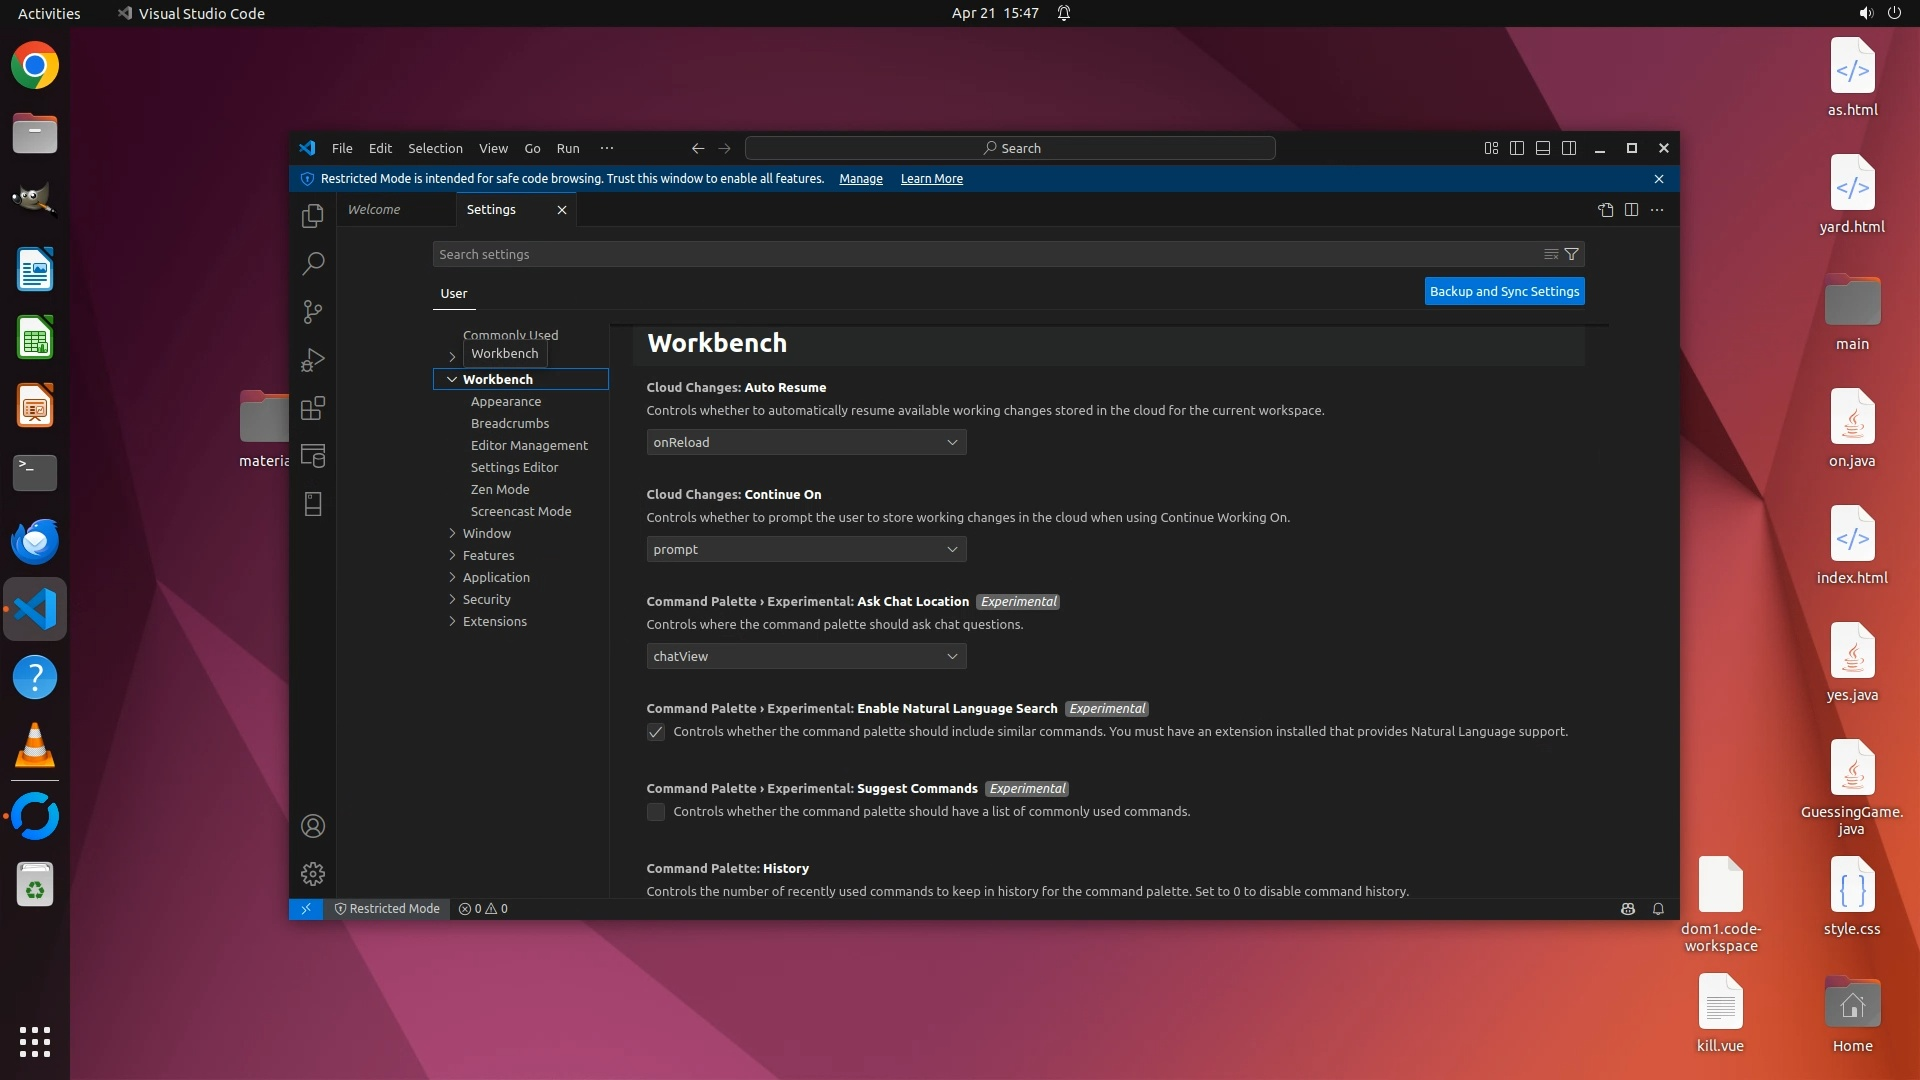
Task: Disable Enable Natural Language Search checkbox
Action: point(656,732)
